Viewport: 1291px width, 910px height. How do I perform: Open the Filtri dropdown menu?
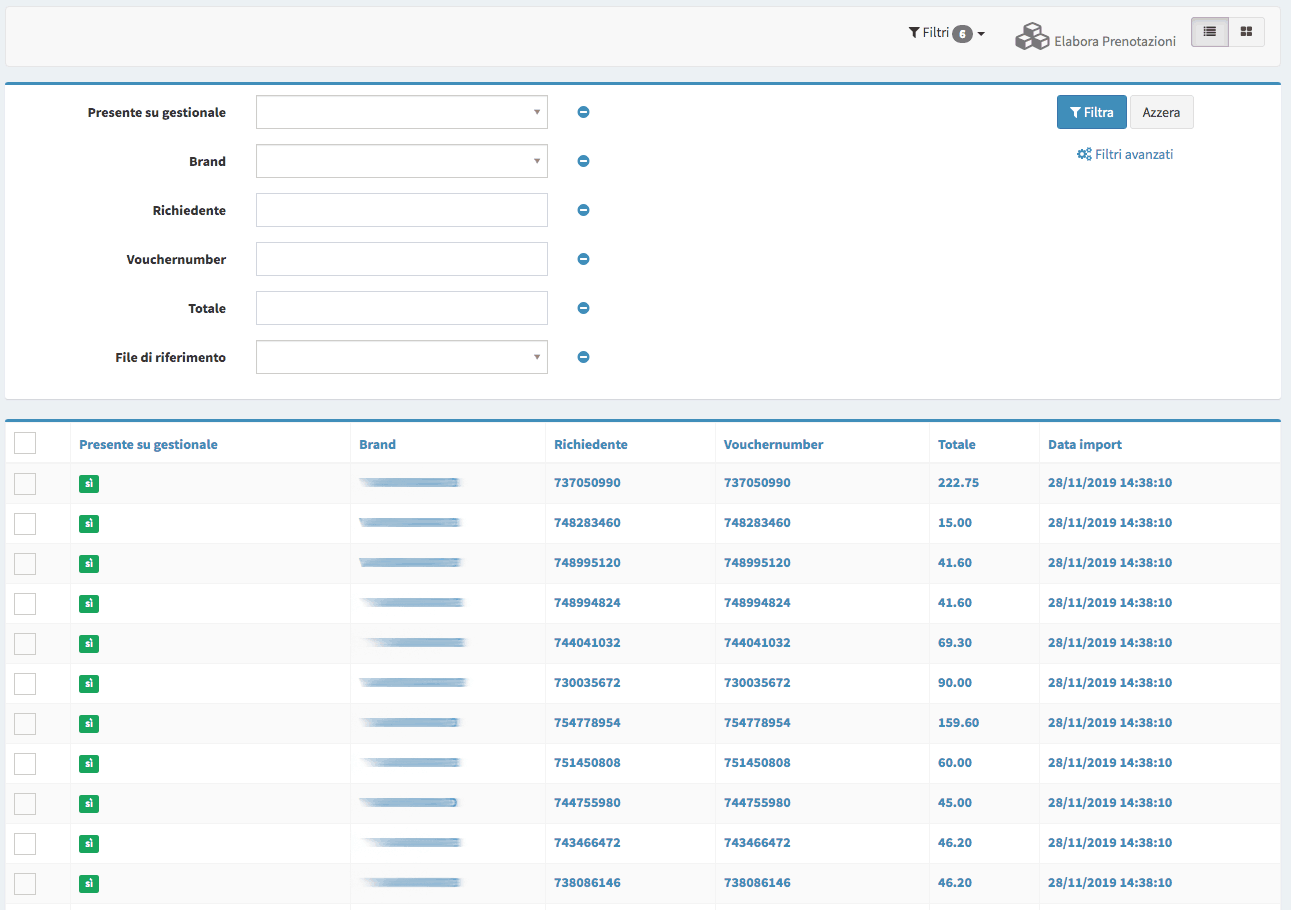click(x=946, y=33)
